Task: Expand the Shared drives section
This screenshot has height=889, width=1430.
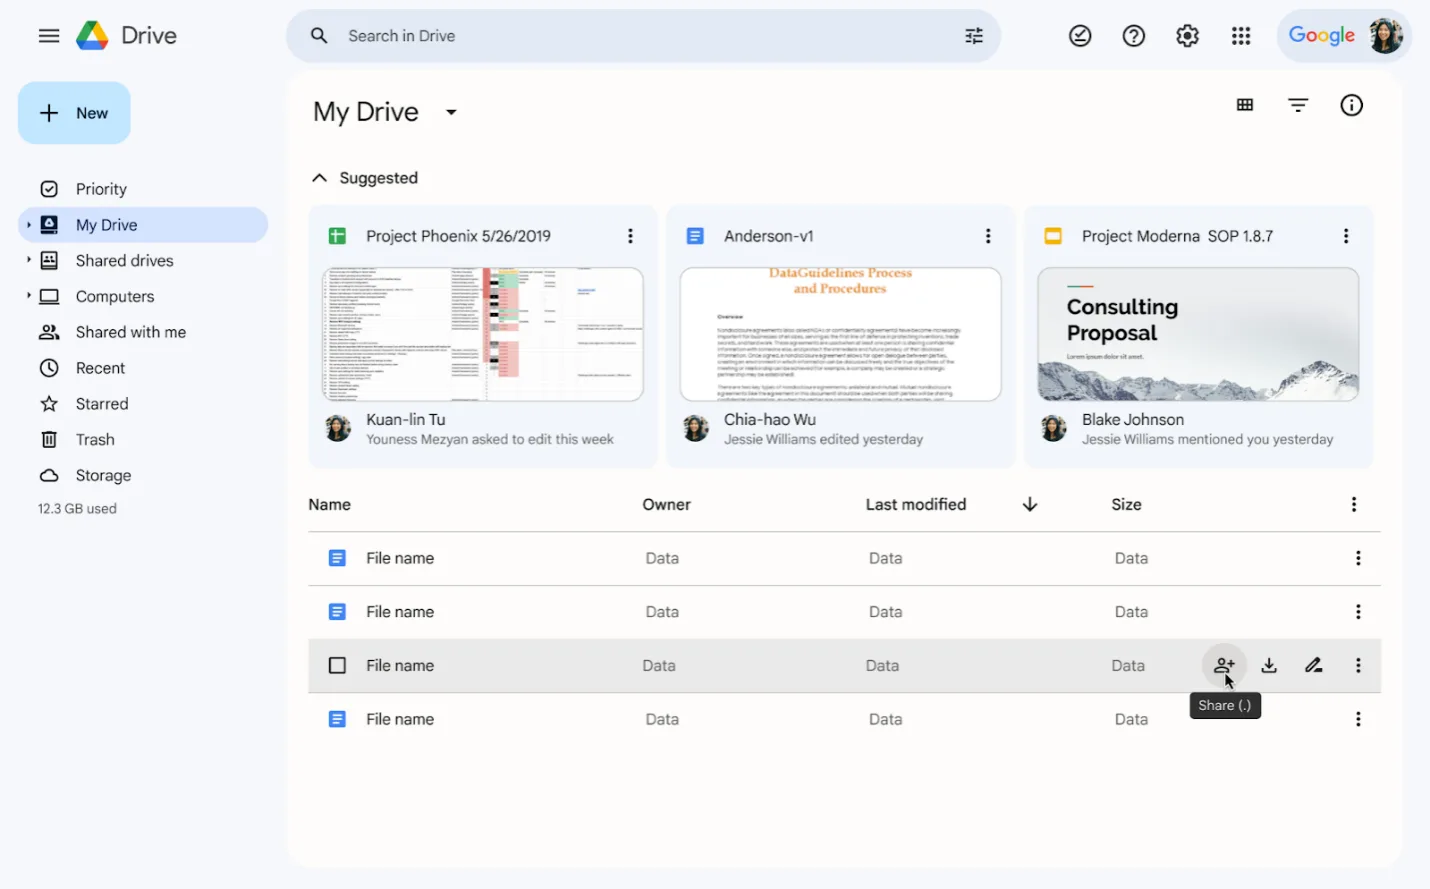Action: point(31,260)
